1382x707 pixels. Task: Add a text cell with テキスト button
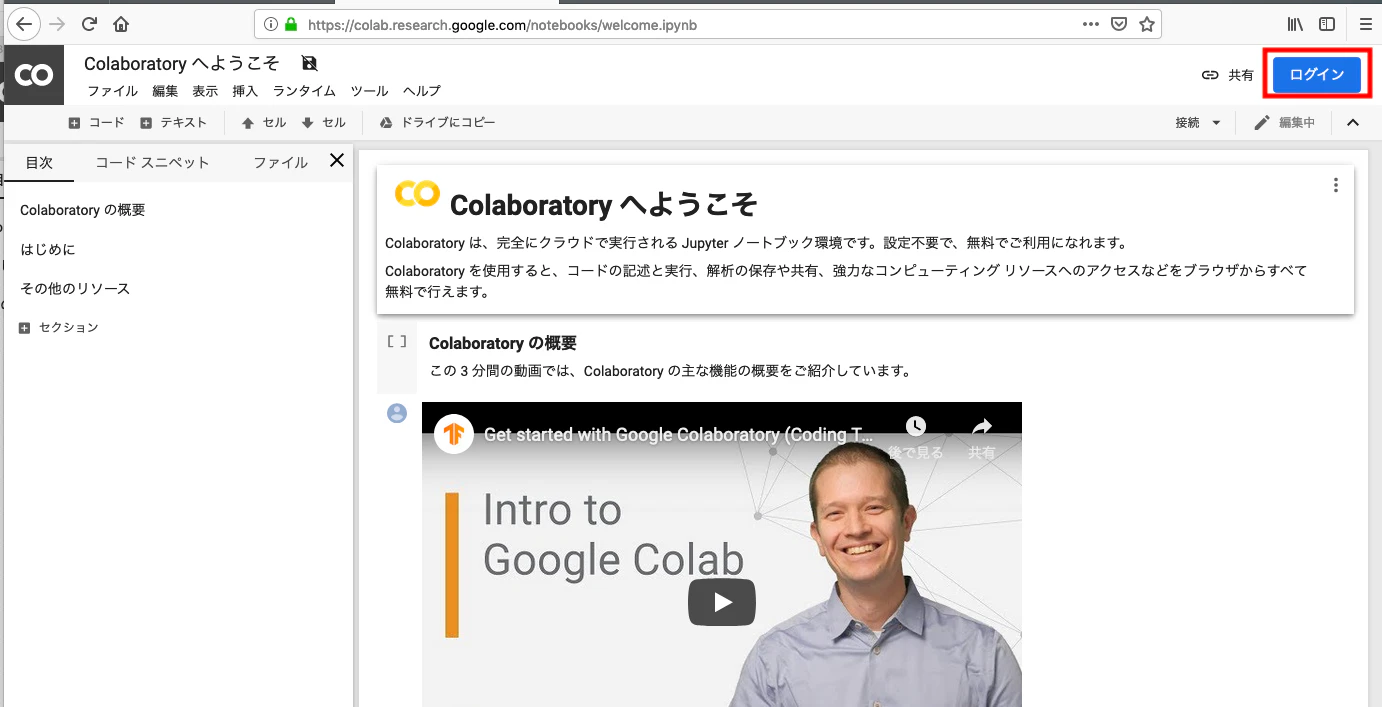(x=173, y=123)
